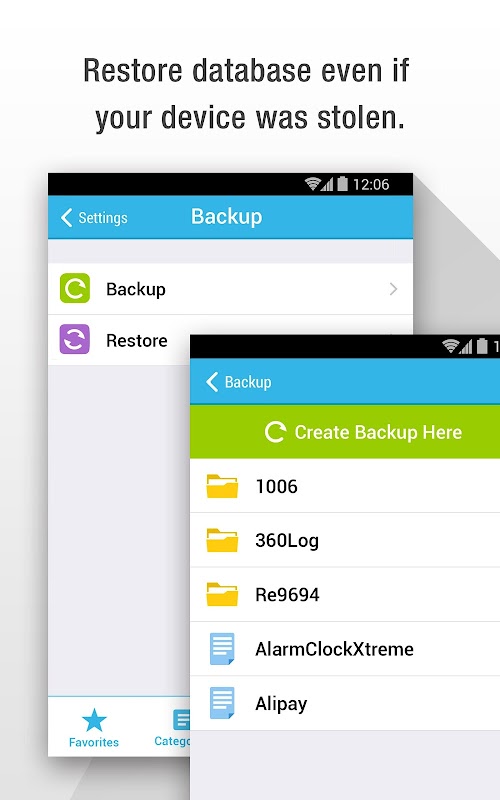
Task: Tap the purple Restore icon
Action: coord(74,339)
